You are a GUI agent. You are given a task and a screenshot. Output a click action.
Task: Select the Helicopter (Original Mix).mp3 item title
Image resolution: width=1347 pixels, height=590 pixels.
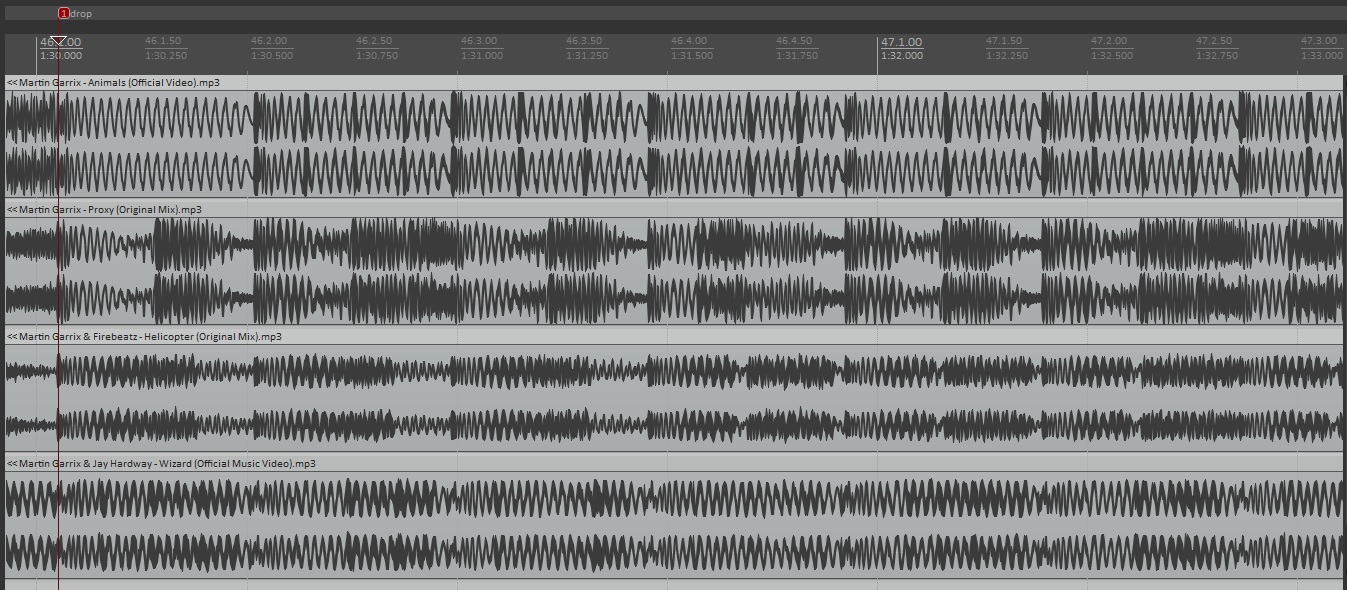pyautogui.click(x=144, y=337)
